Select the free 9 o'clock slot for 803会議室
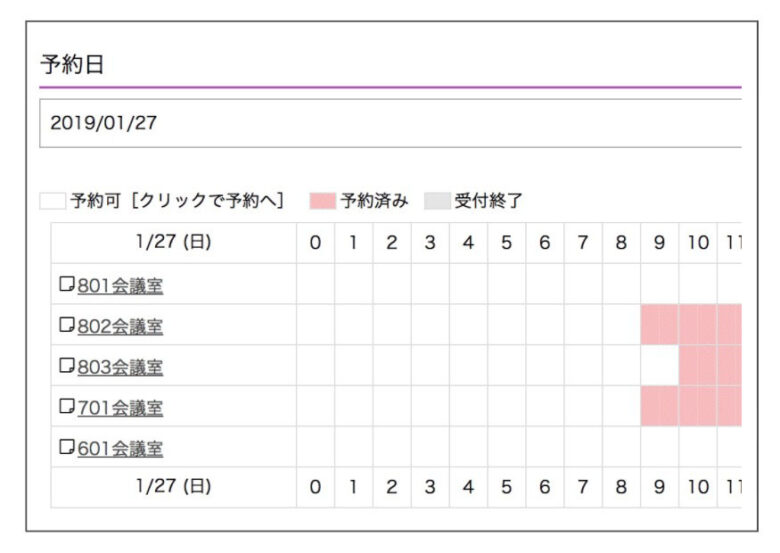The height and width of the screenshot is (553, 780). 660,366
